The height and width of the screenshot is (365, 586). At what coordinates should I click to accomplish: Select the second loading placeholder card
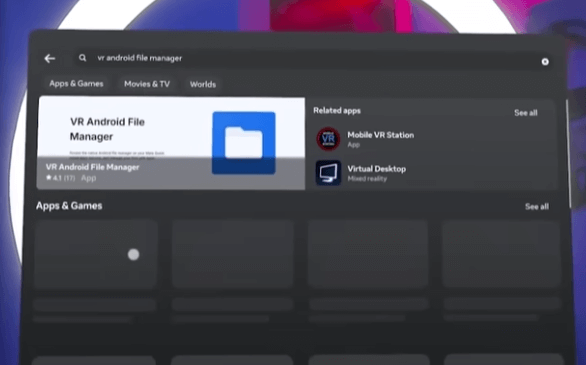pos(233,254)
